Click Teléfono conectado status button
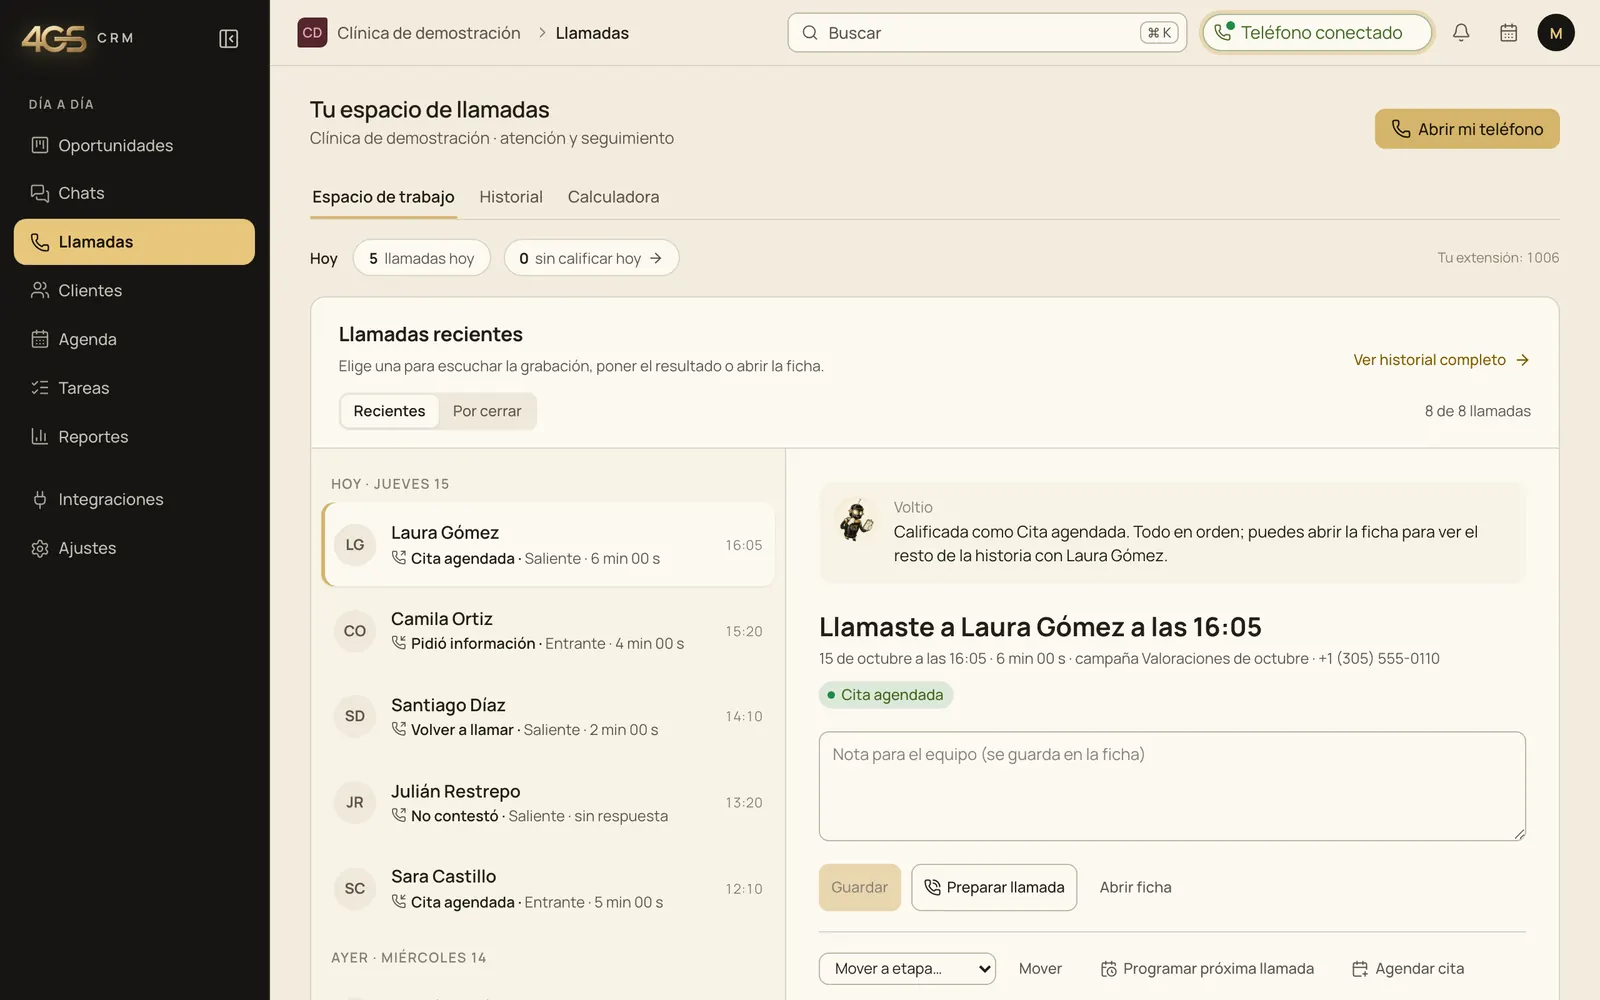The height and width of the screenshot is (1000, 1600). [1317, 33]
